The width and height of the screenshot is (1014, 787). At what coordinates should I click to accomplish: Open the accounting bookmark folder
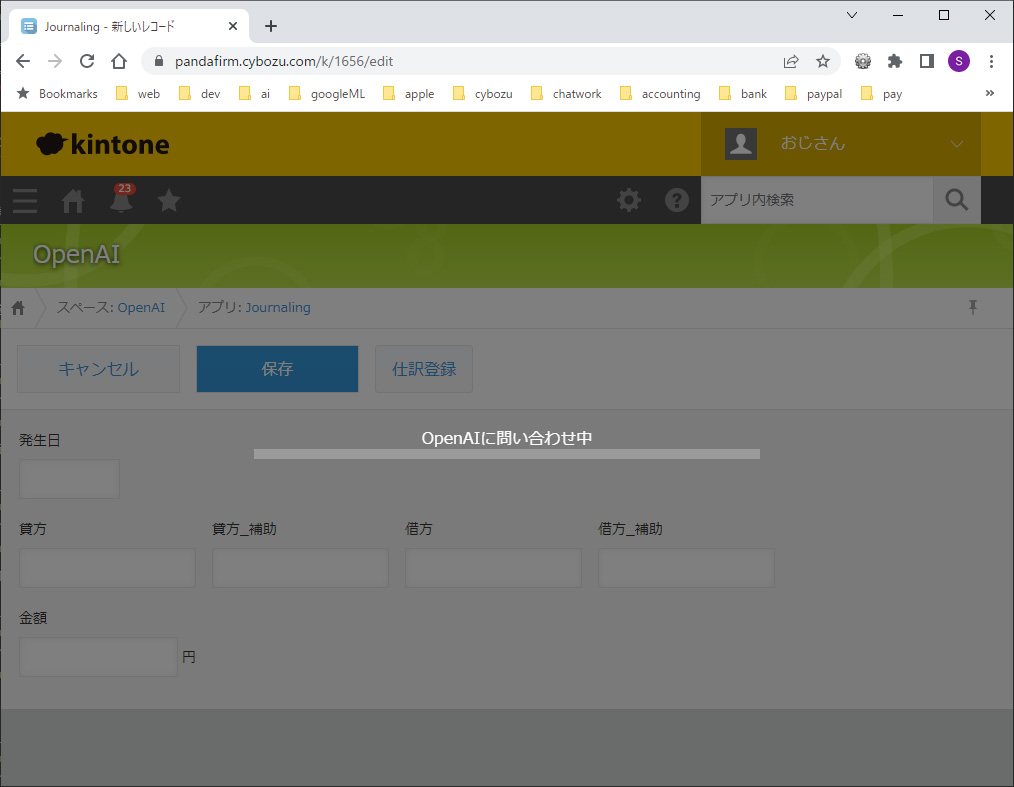660,94
